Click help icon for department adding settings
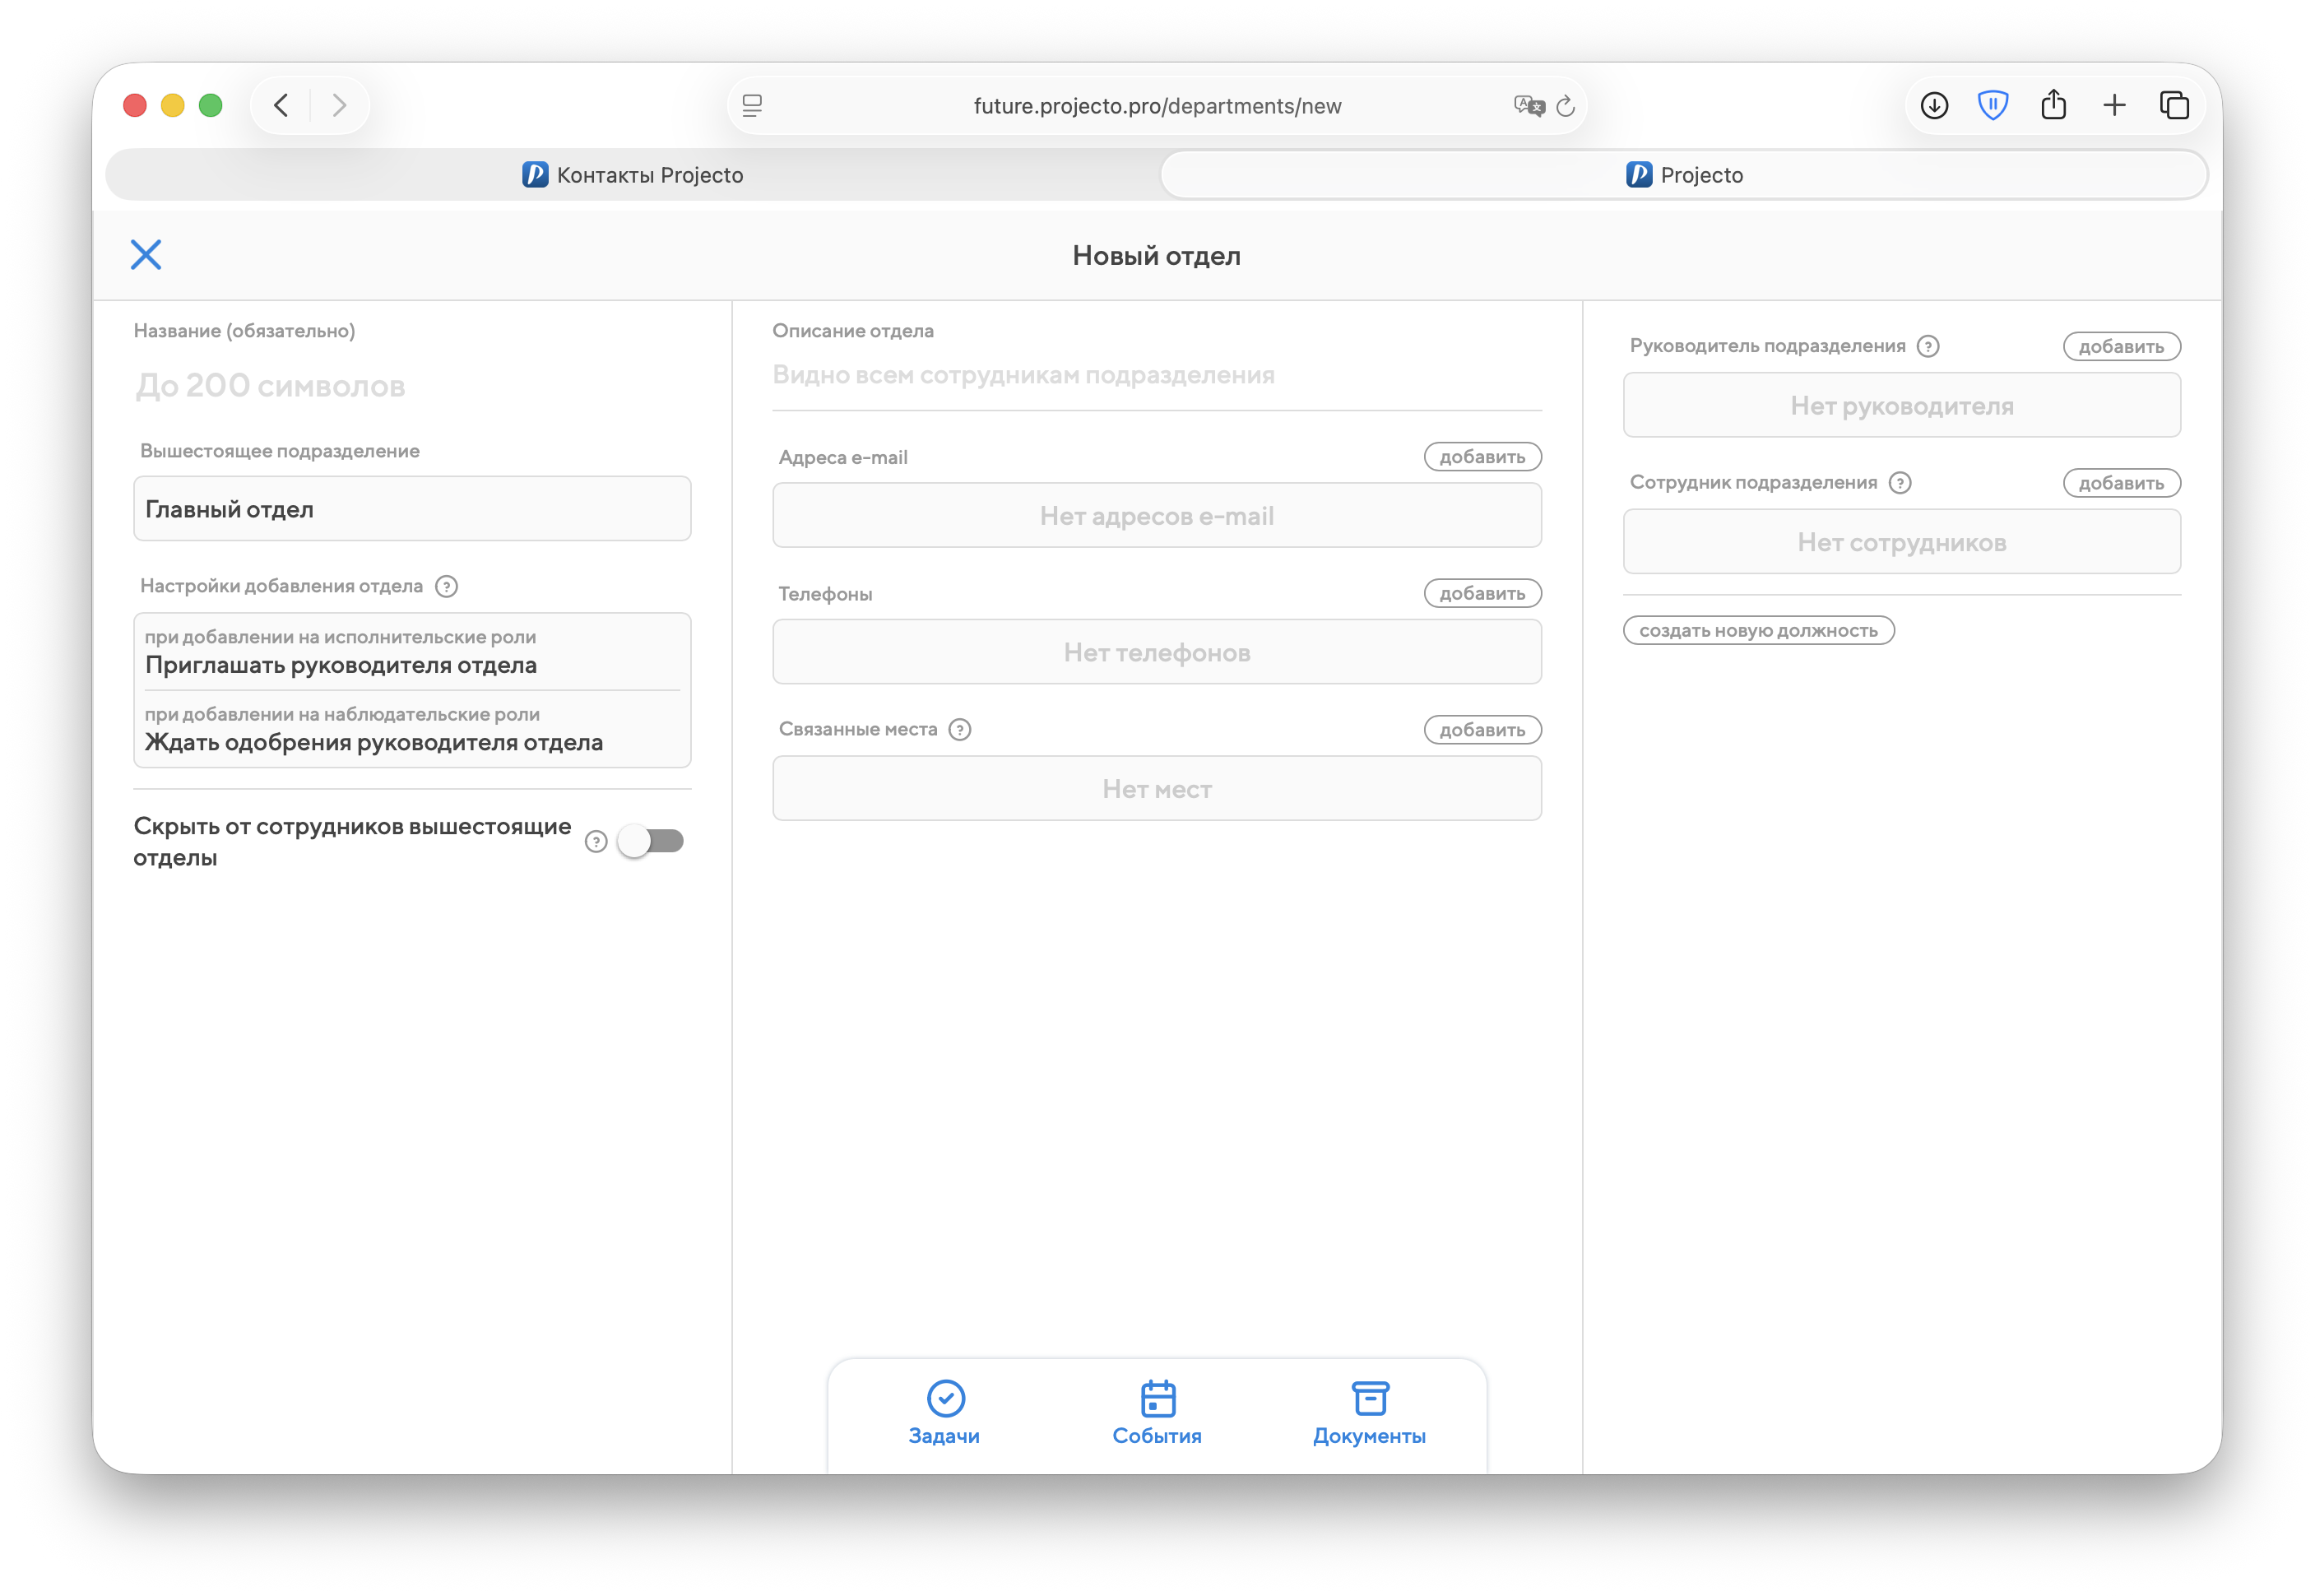This screenshot has height=1596, width=2315. (447, 586)
